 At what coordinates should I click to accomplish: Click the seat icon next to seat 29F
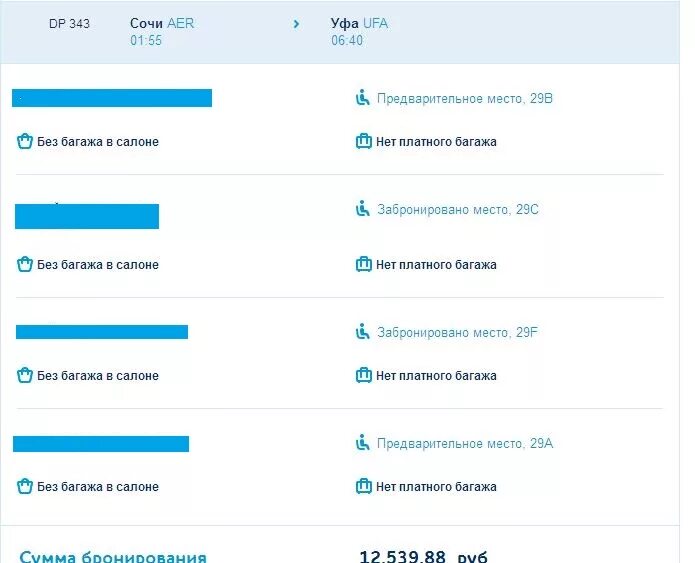coord(363,332)
